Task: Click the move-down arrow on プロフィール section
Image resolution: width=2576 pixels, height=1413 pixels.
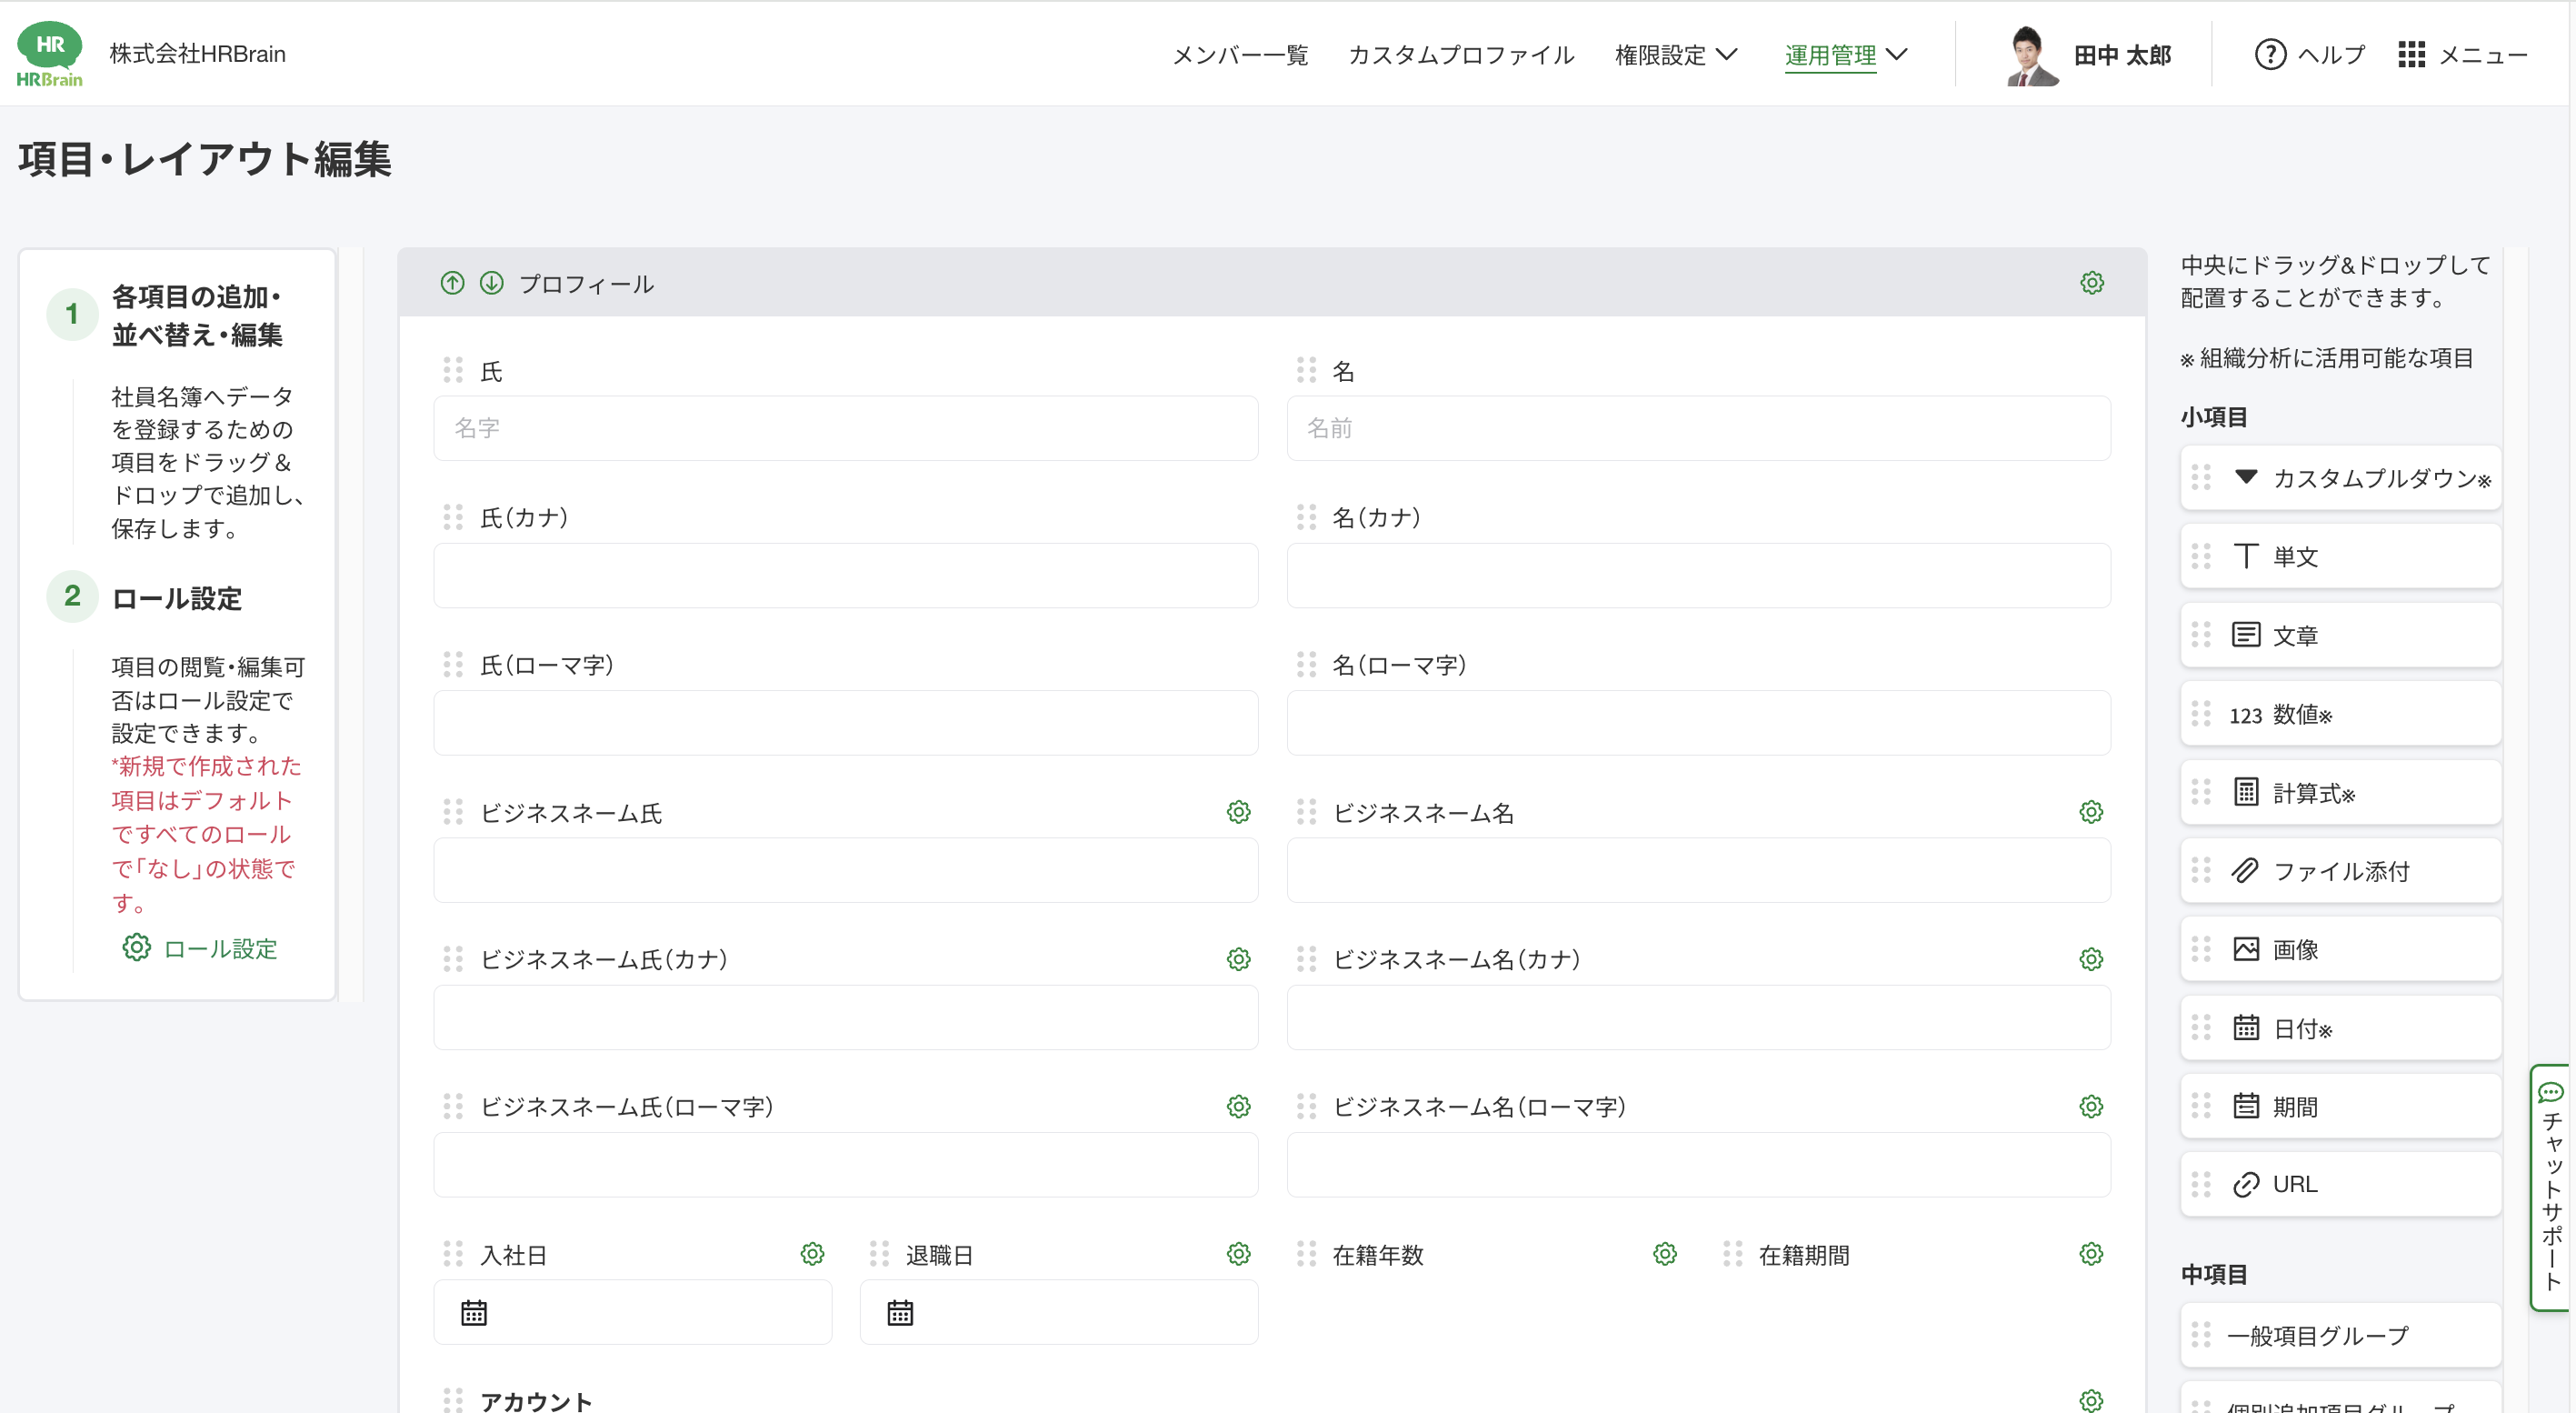Action: pyautogui.click(x=491, y=283)
